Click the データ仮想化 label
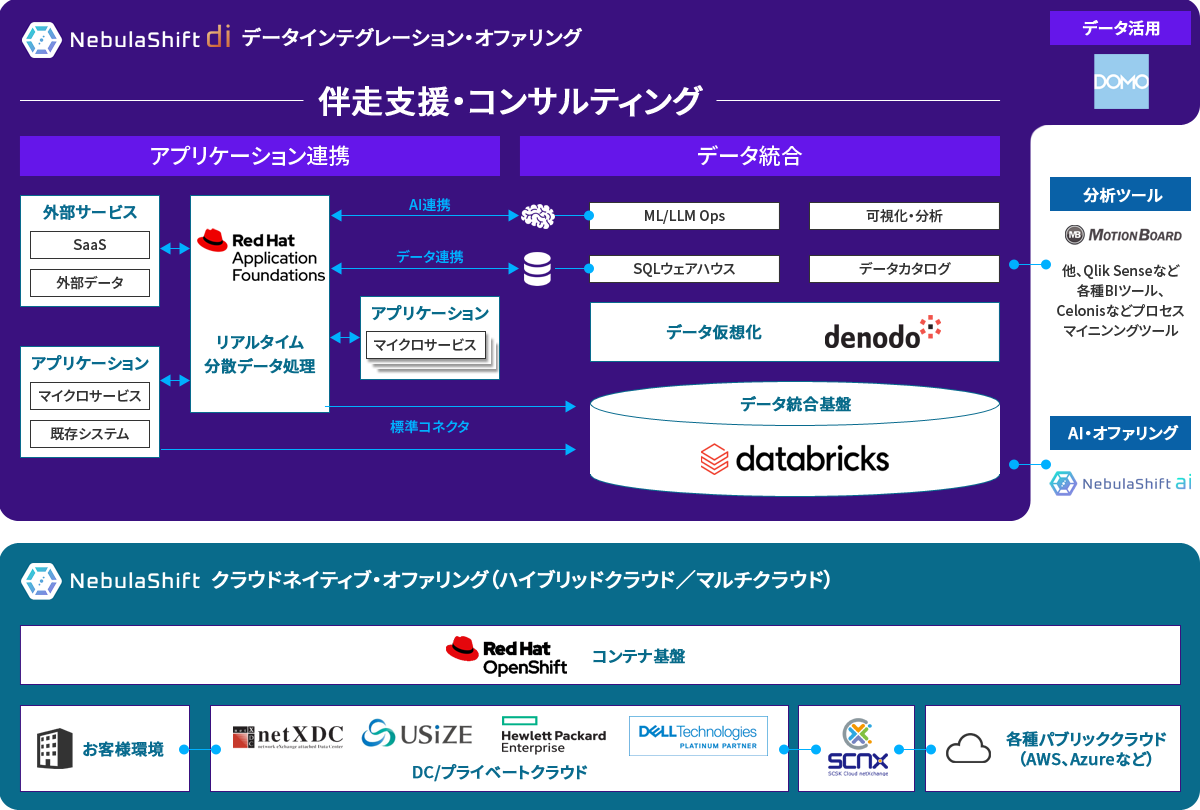Screen dimensions: 1200x810 pos(714,332)
